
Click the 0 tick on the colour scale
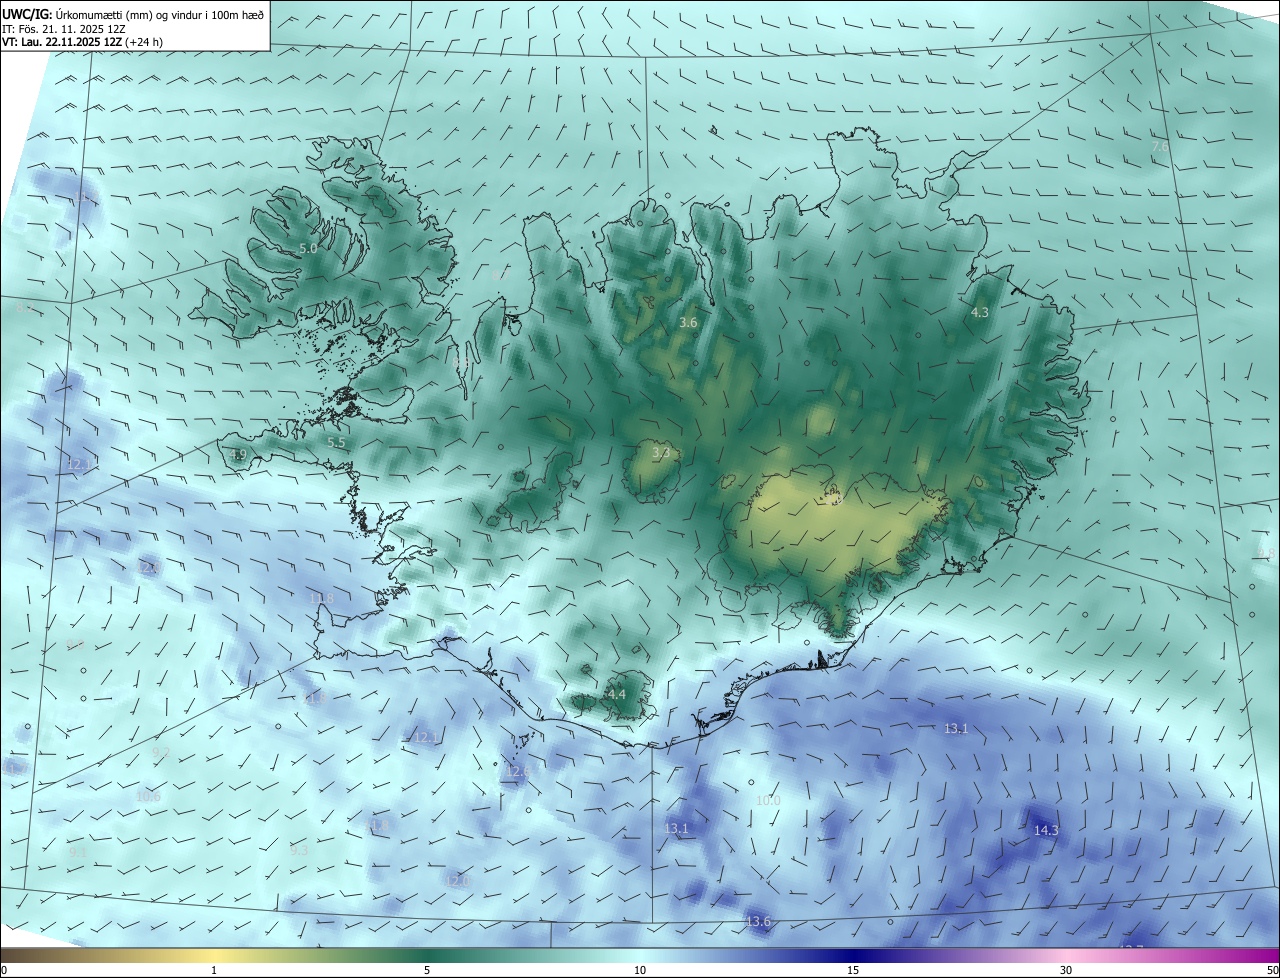click(3, 970)
